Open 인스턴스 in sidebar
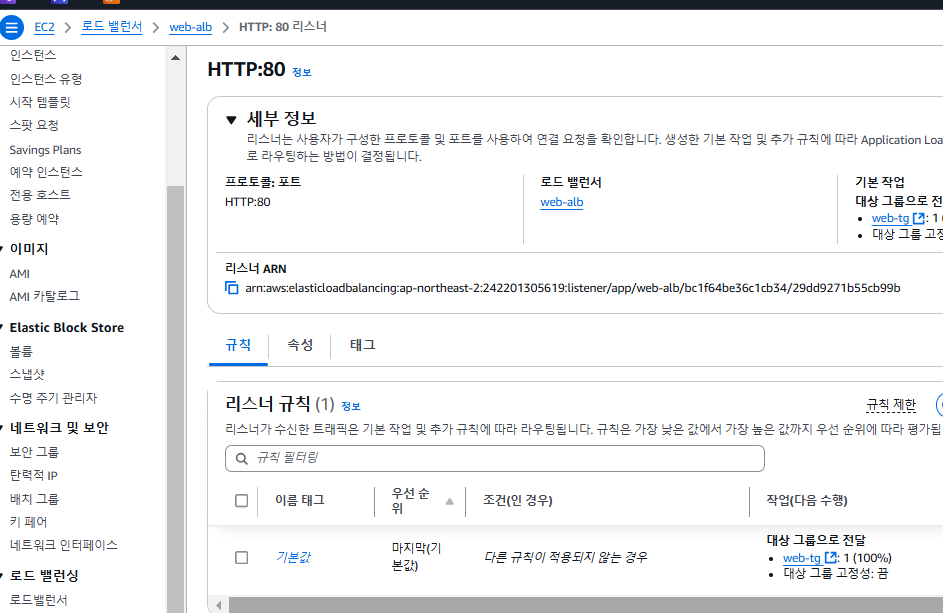943x613 pixels. [33, 55]
